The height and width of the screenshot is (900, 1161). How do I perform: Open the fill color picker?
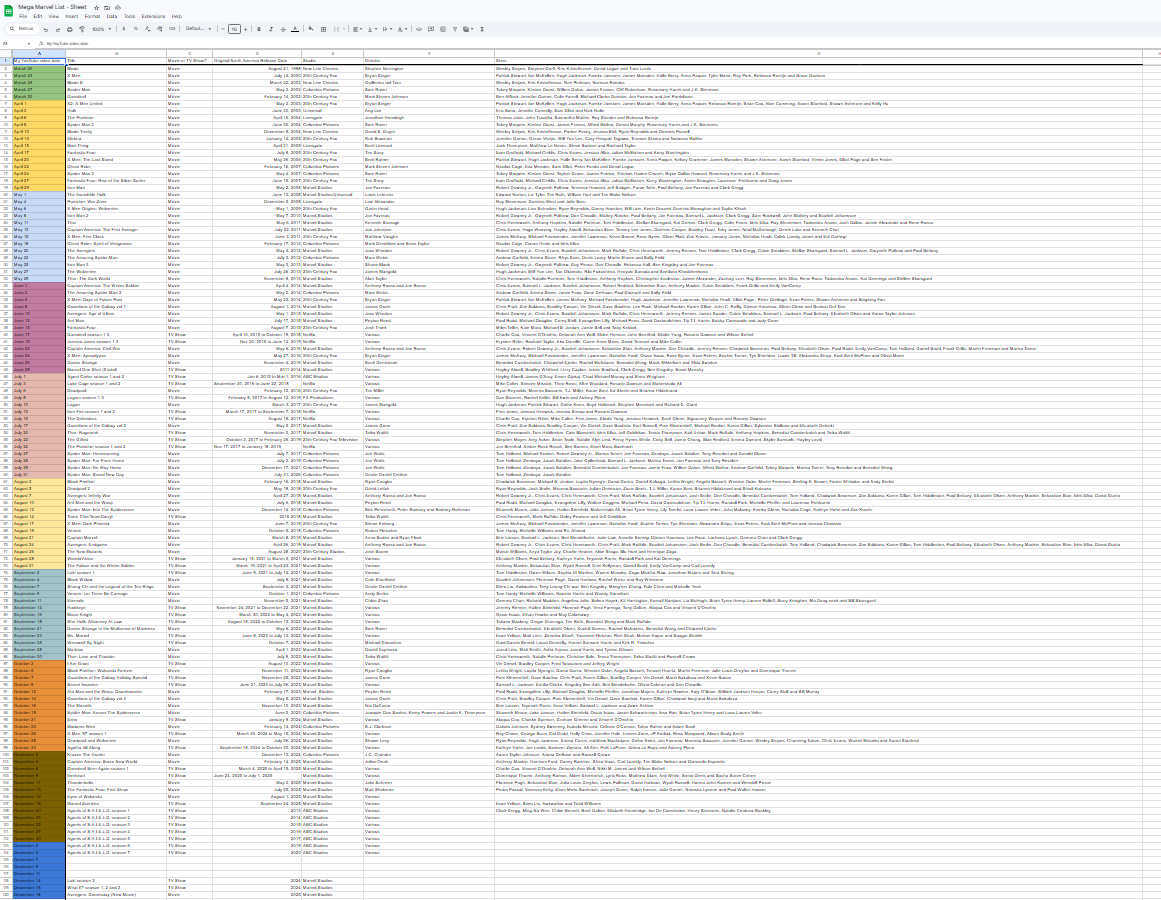(311, 29)
